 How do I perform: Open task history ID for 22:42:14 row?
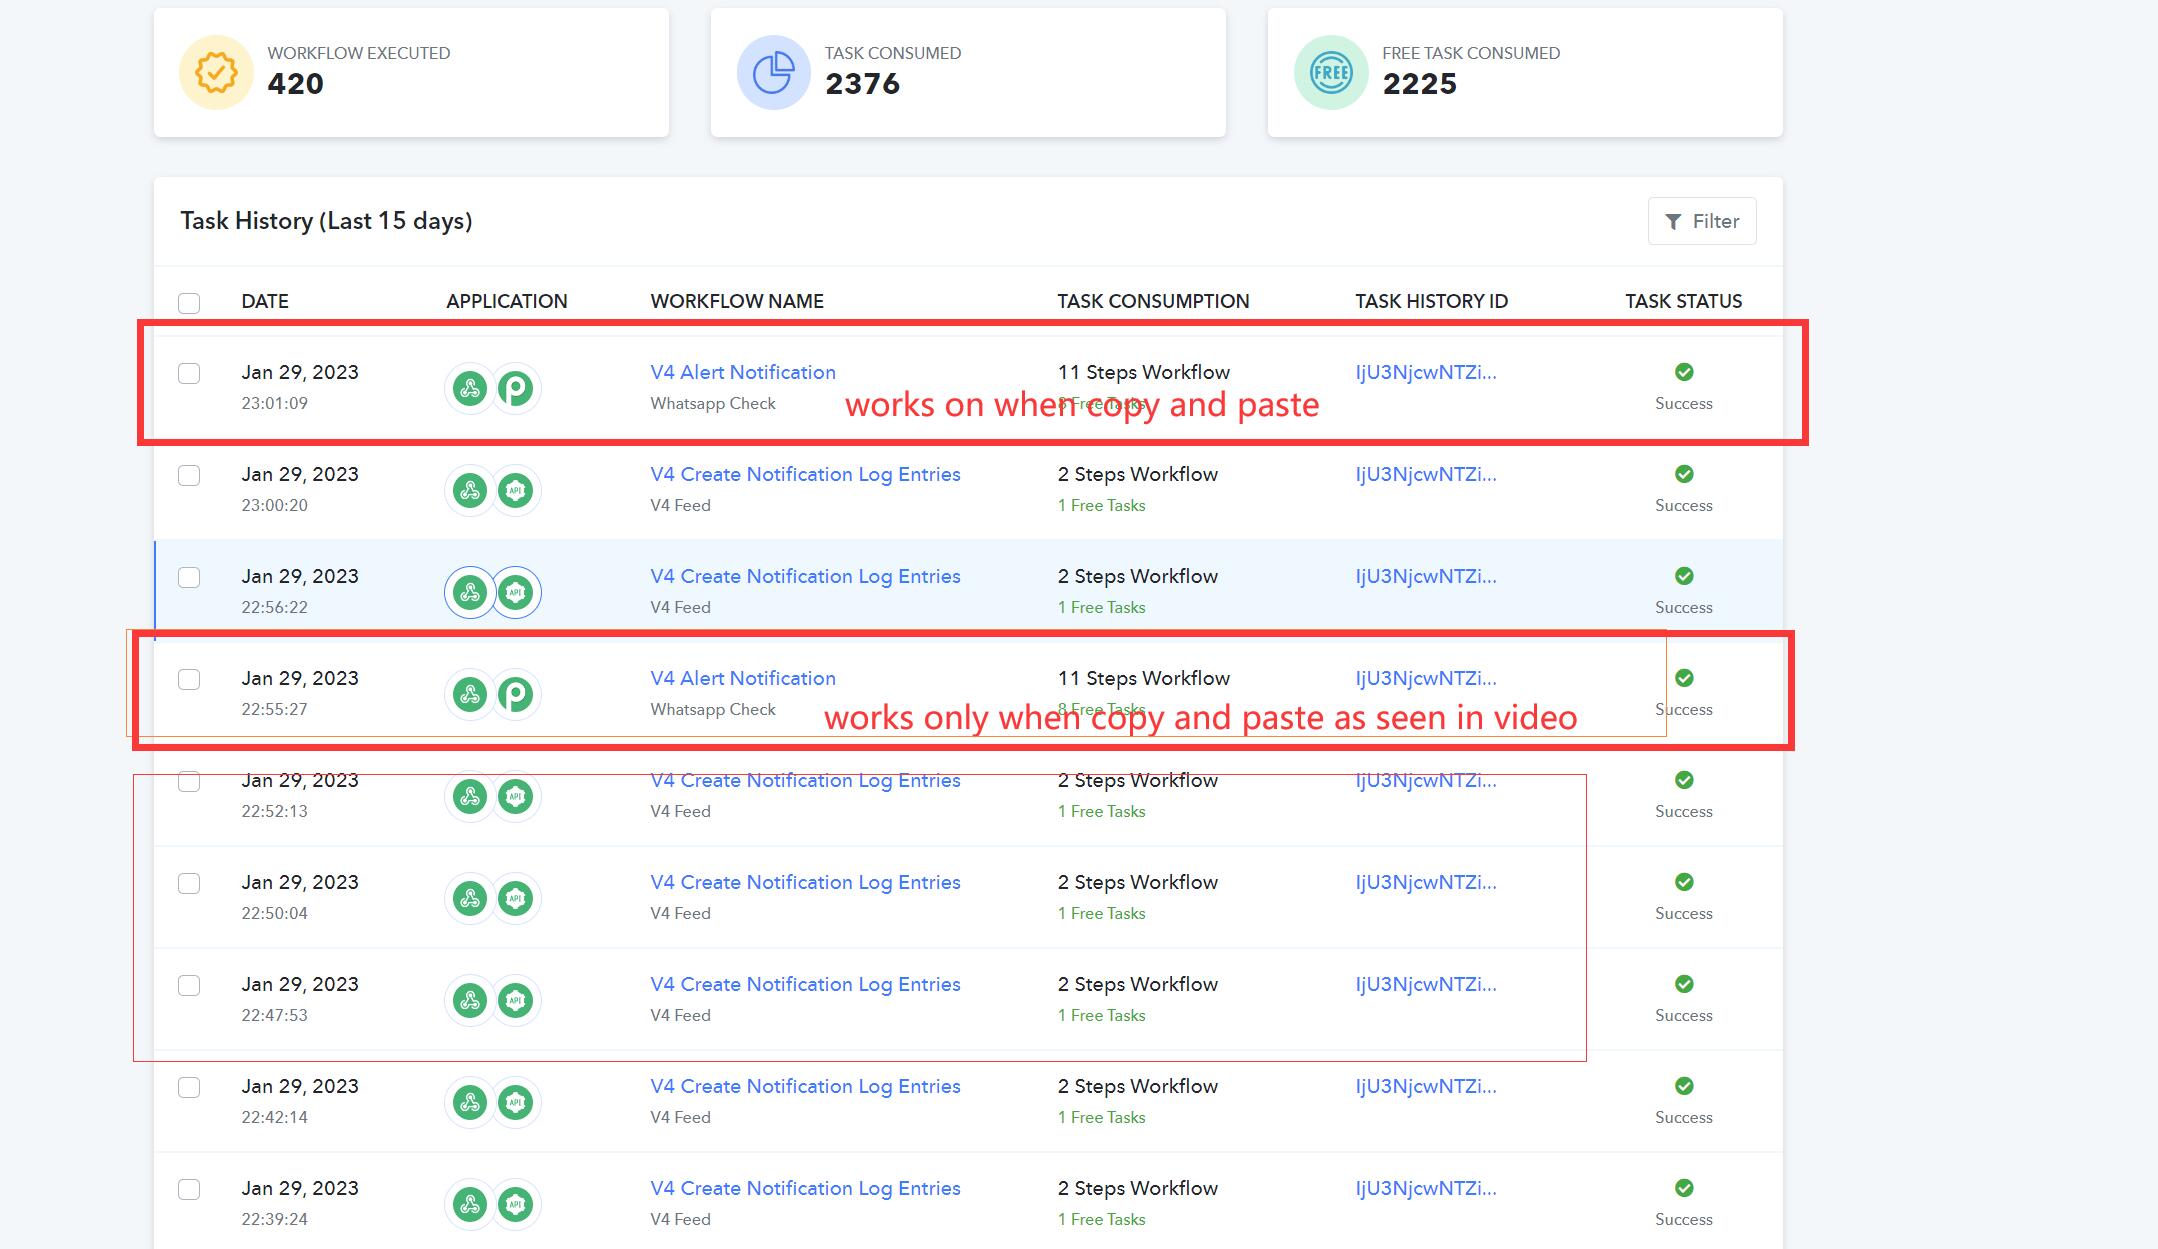point(1426,1086)
